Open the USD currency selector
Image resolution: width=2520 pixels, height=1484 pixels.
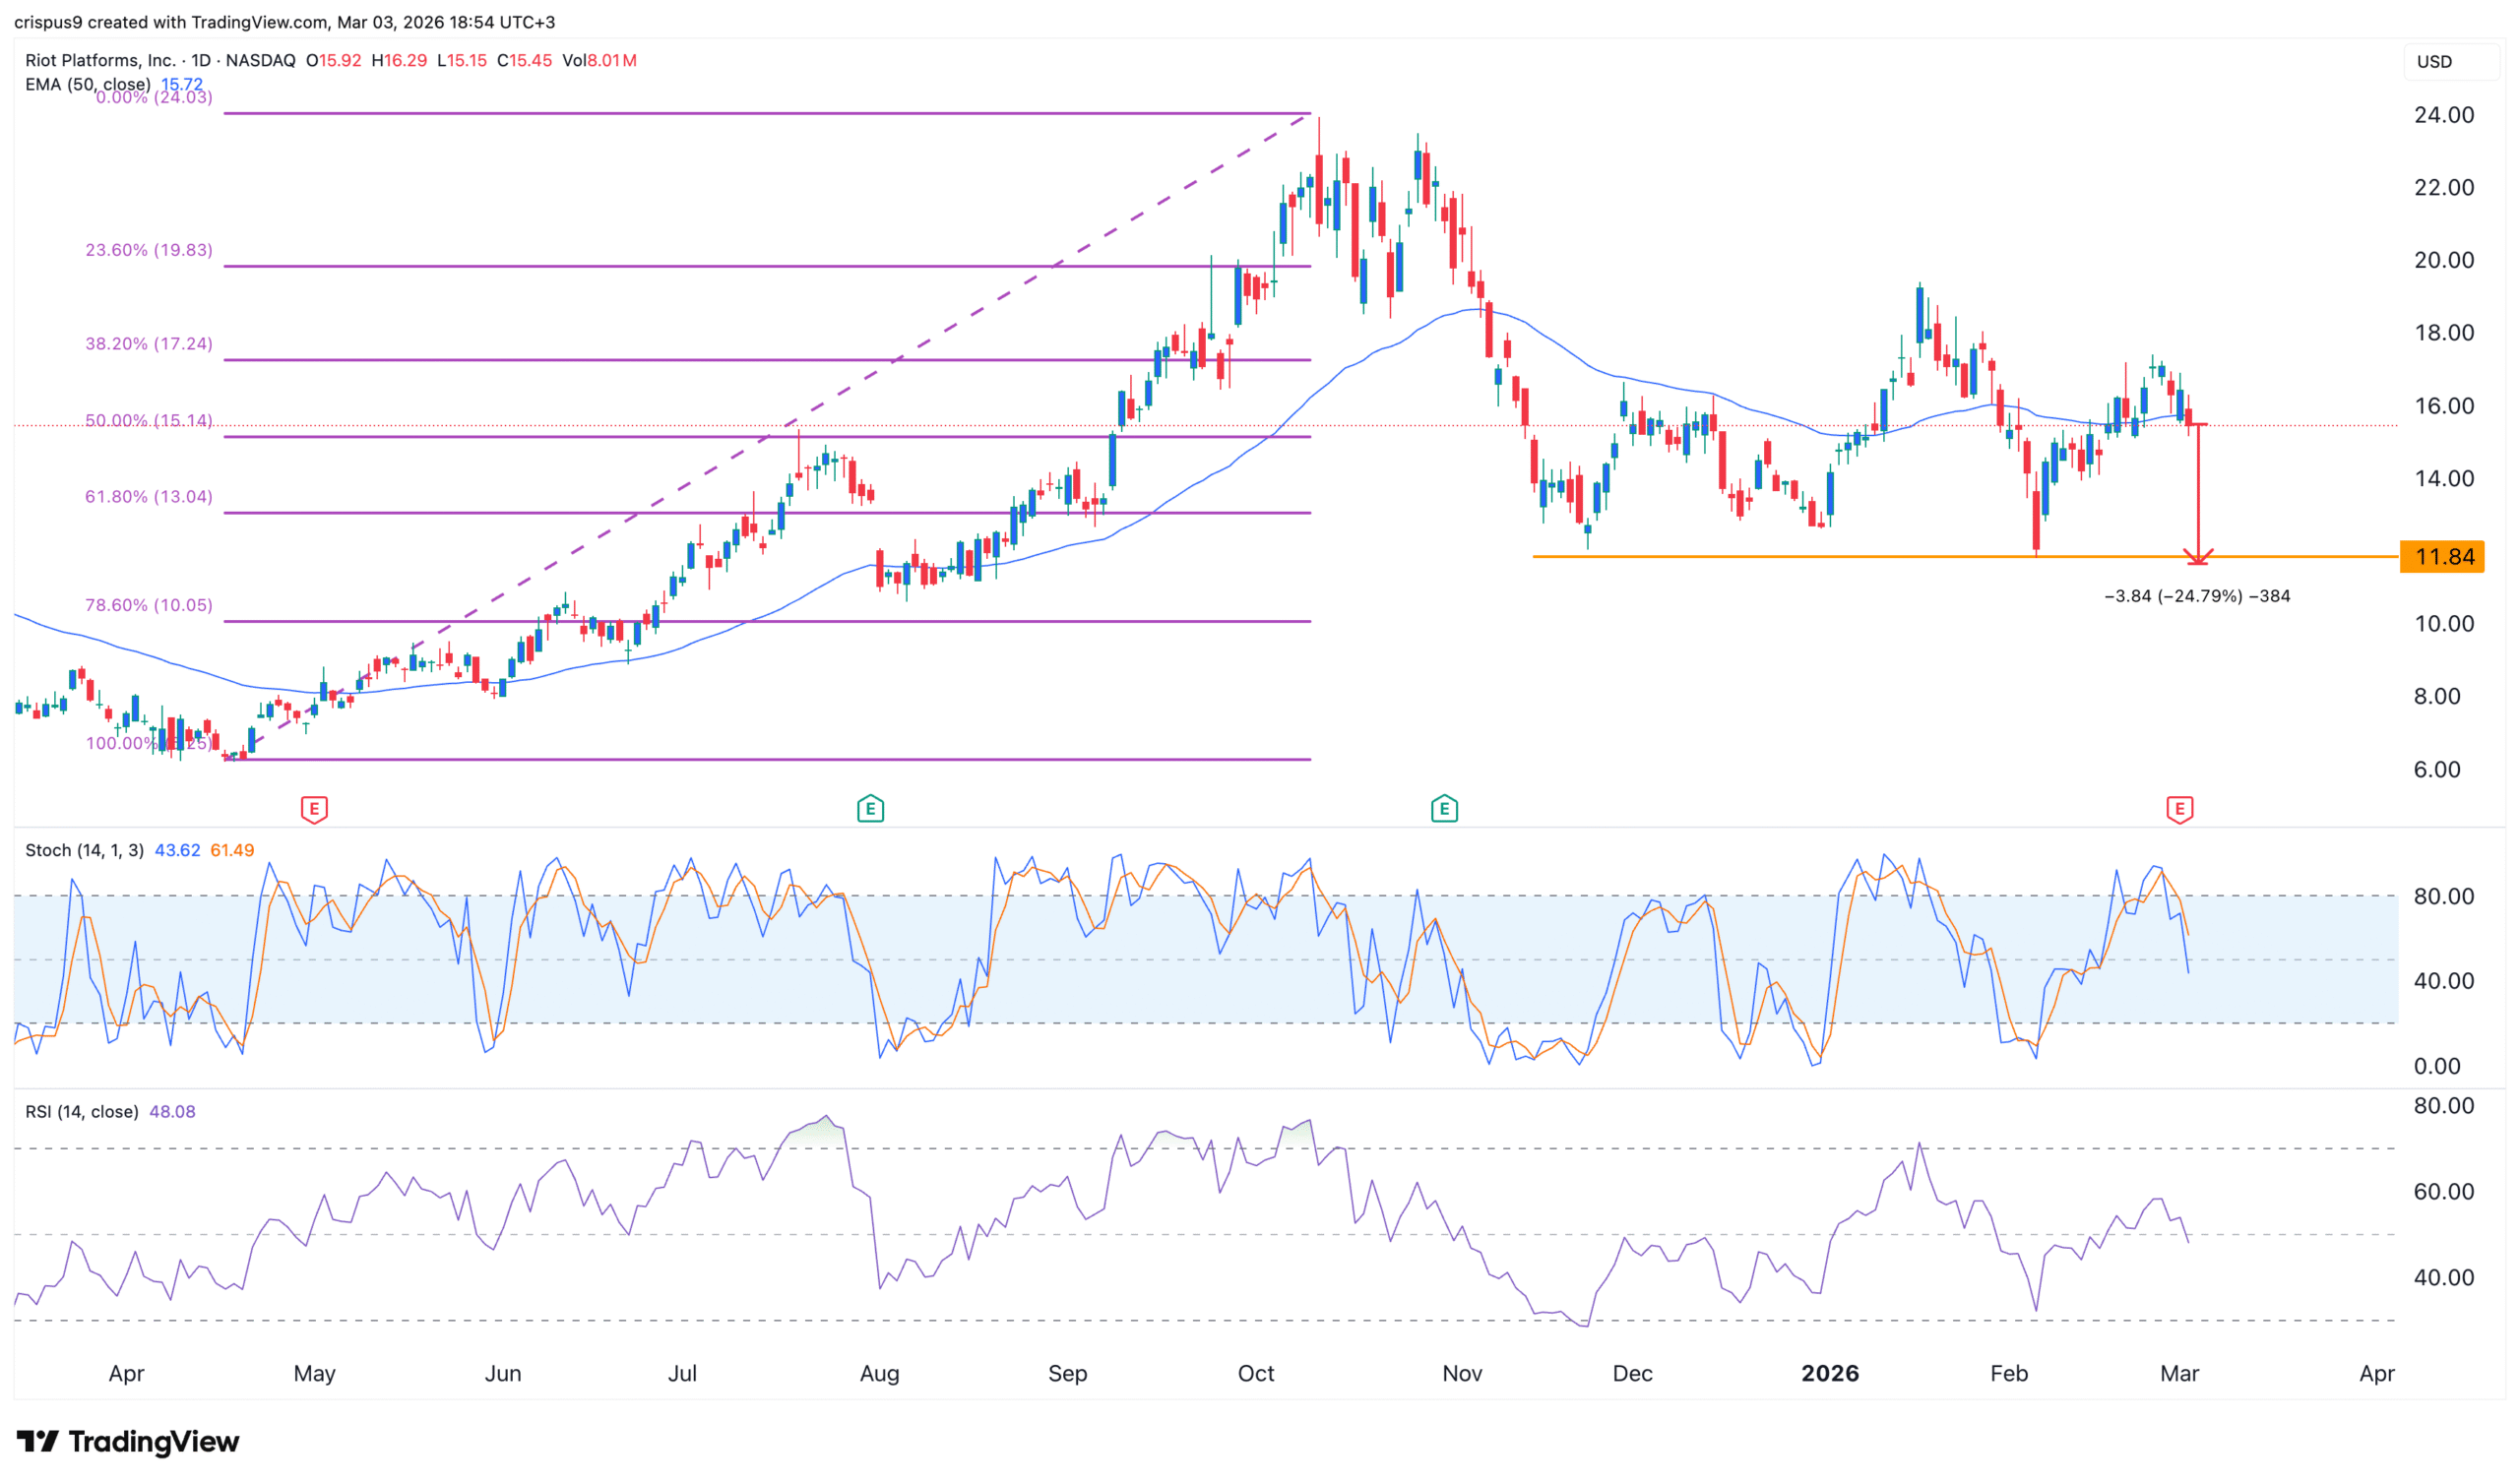[2435, 62]
